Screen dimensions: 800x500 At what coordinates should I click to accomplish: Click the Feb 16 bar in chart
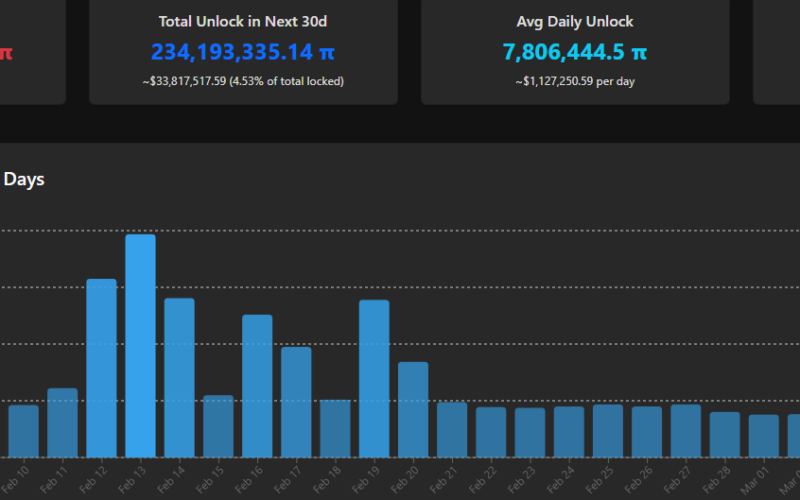point(257,385)
